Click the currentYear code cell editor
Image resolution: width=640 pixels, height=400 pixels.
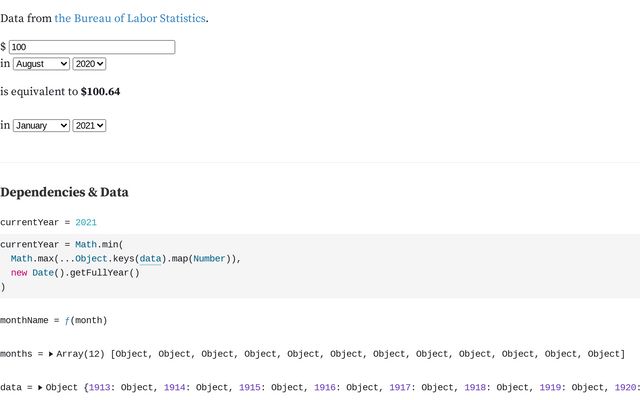(320, 266)
